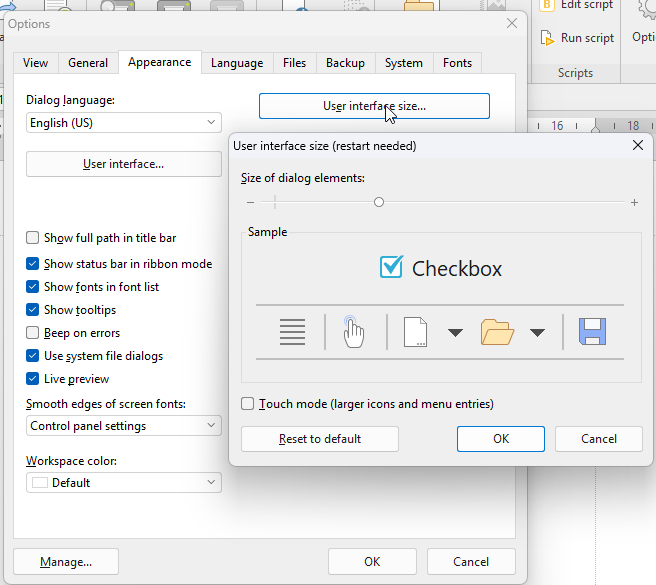Click the Manage... button

(66, 561)
